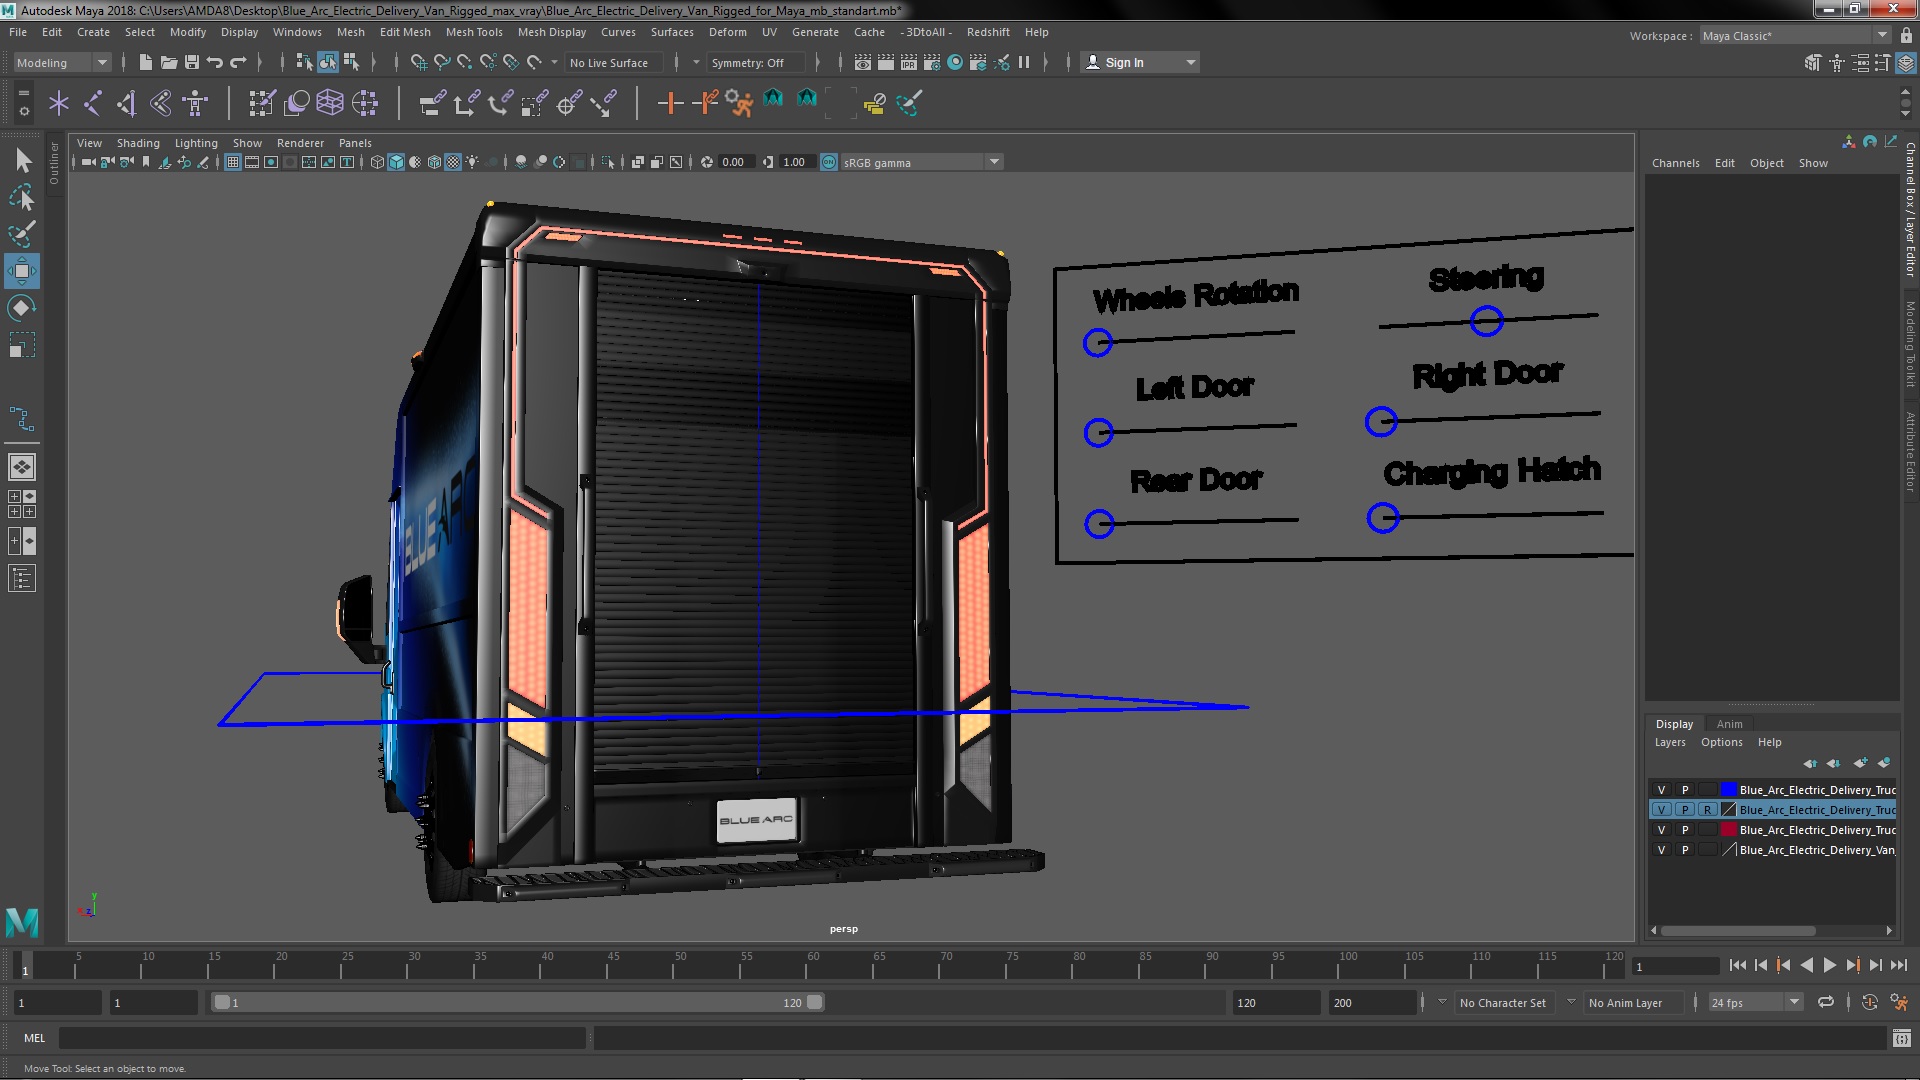Toggle visibility V of highlighted layer
Image resolution: width=1920 pixels, height=1080 pixels.
coord(1661,810)
